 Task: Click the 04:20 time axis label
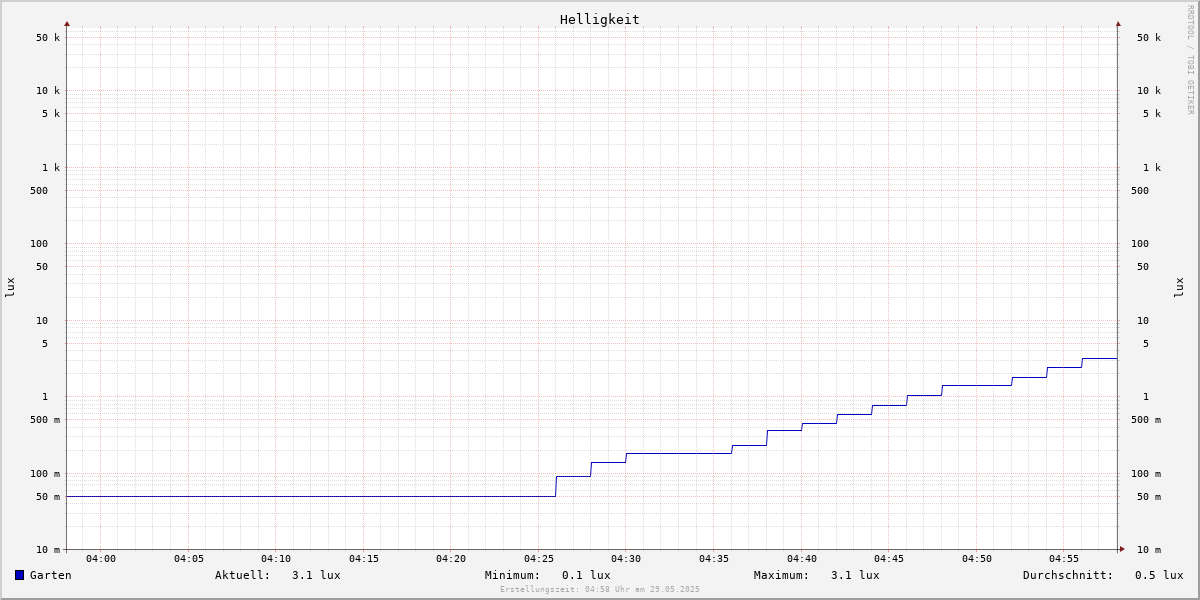451,559
